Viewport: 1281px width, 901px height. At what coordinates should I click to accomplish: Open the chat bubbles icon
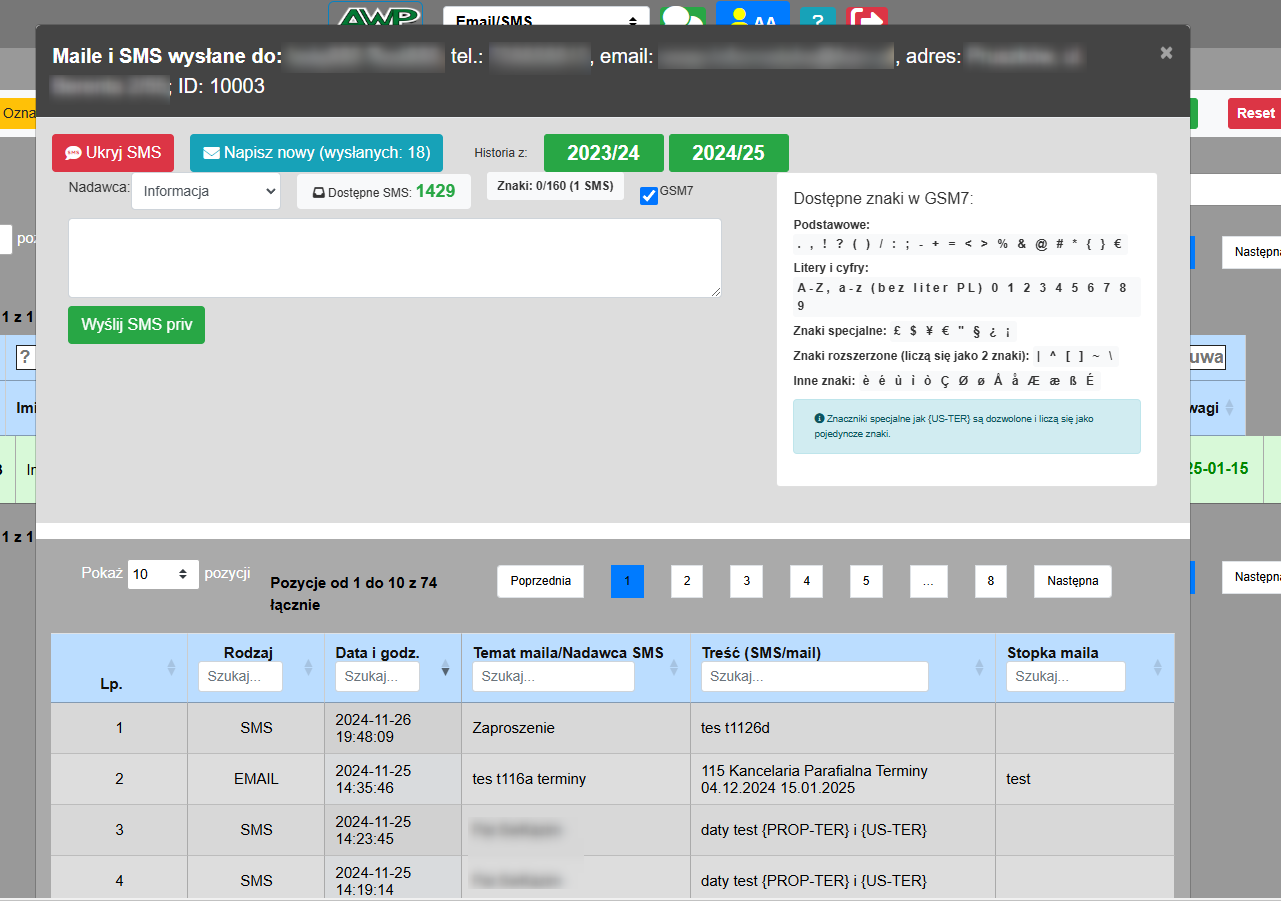point(683,17)
